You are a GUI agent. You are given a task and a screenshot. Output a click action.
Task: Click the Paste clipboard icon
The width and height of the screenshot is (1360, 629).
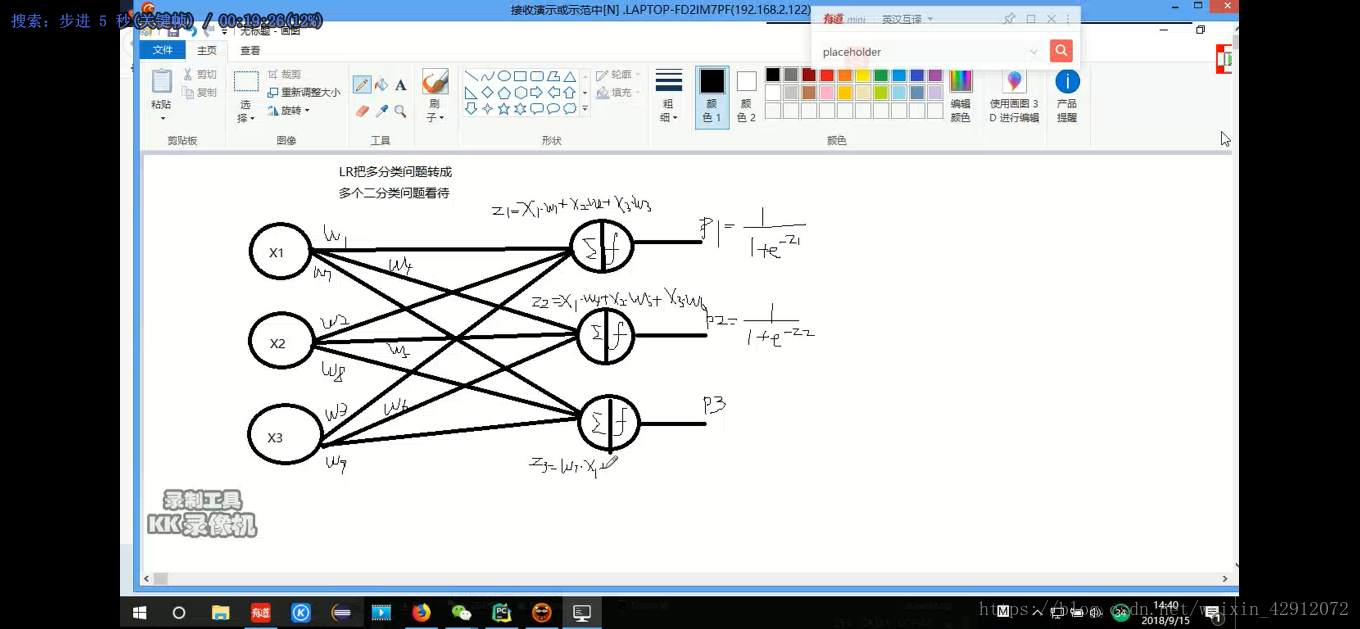(x=161, y=80)
